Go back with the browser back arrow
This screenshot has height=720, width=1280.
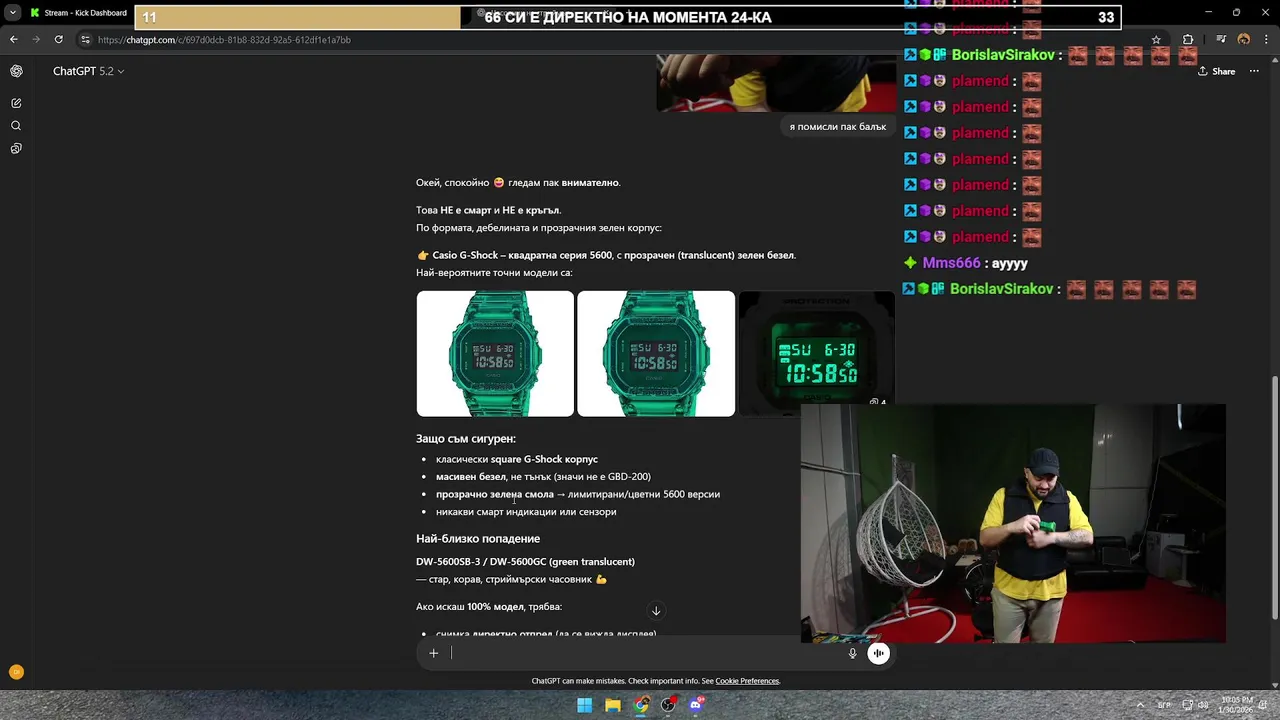pyautogui.click(x=13, y=40)
